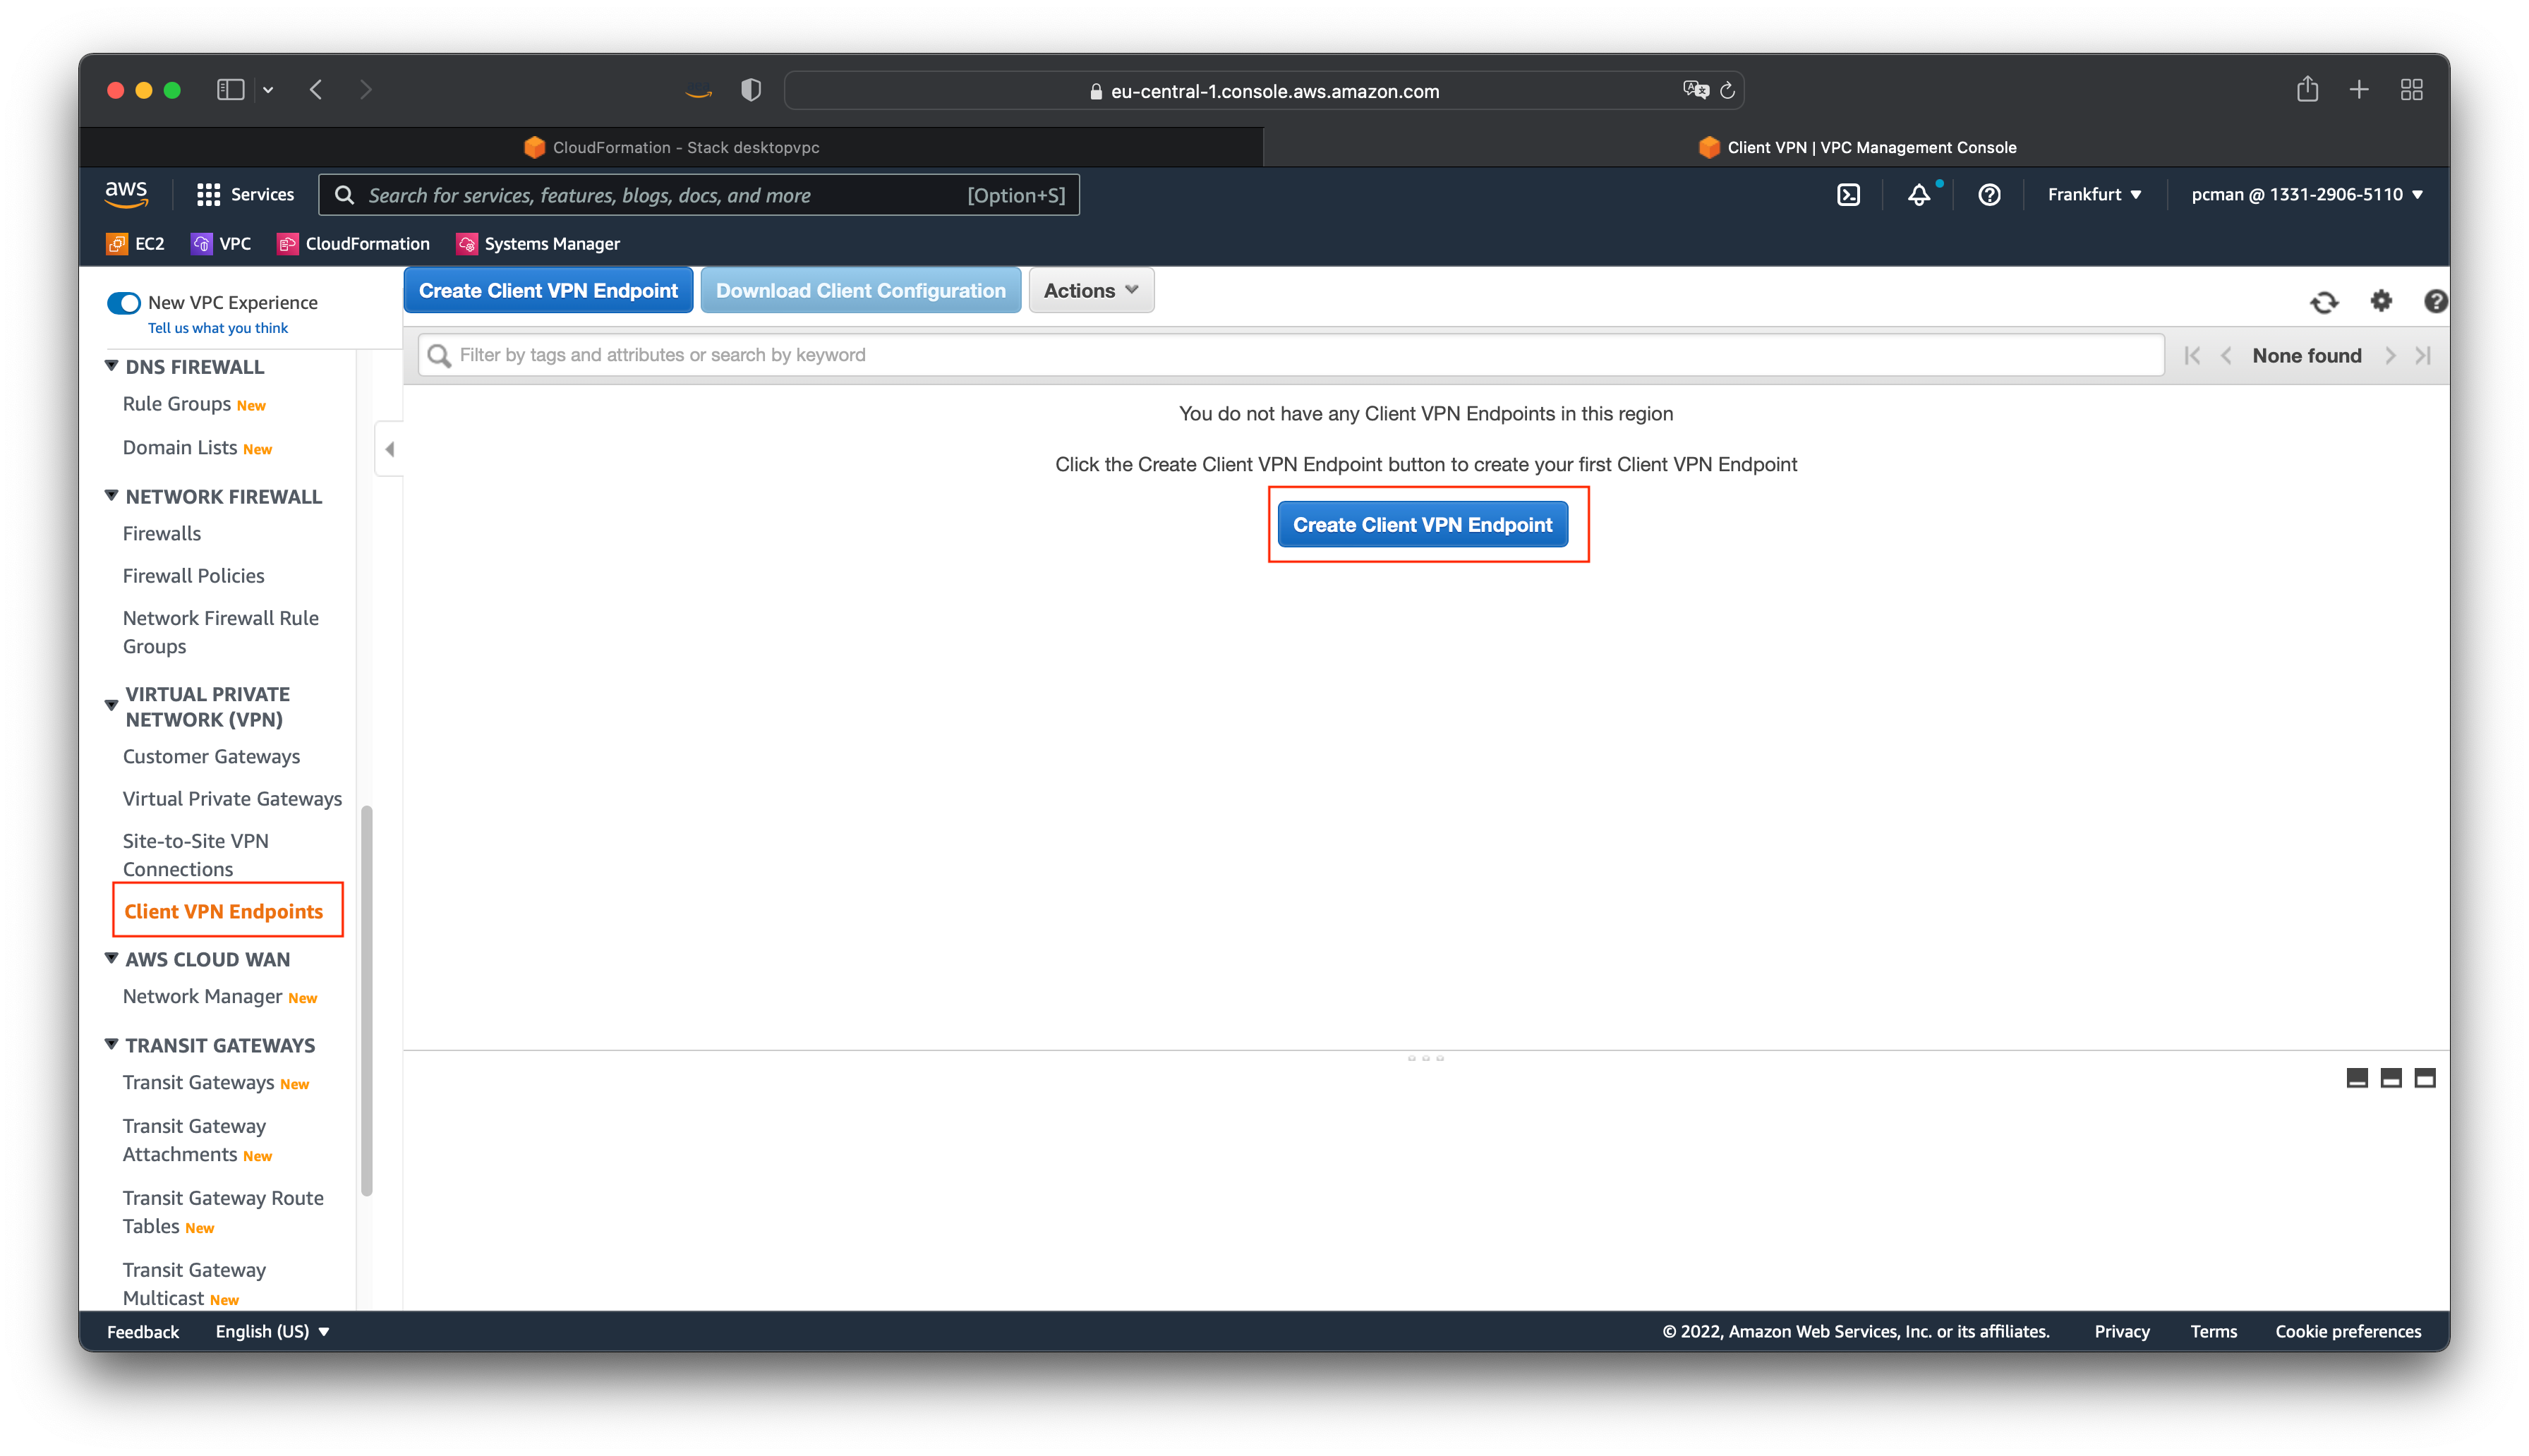Open the AWS help question icon

pos(1989,195)
